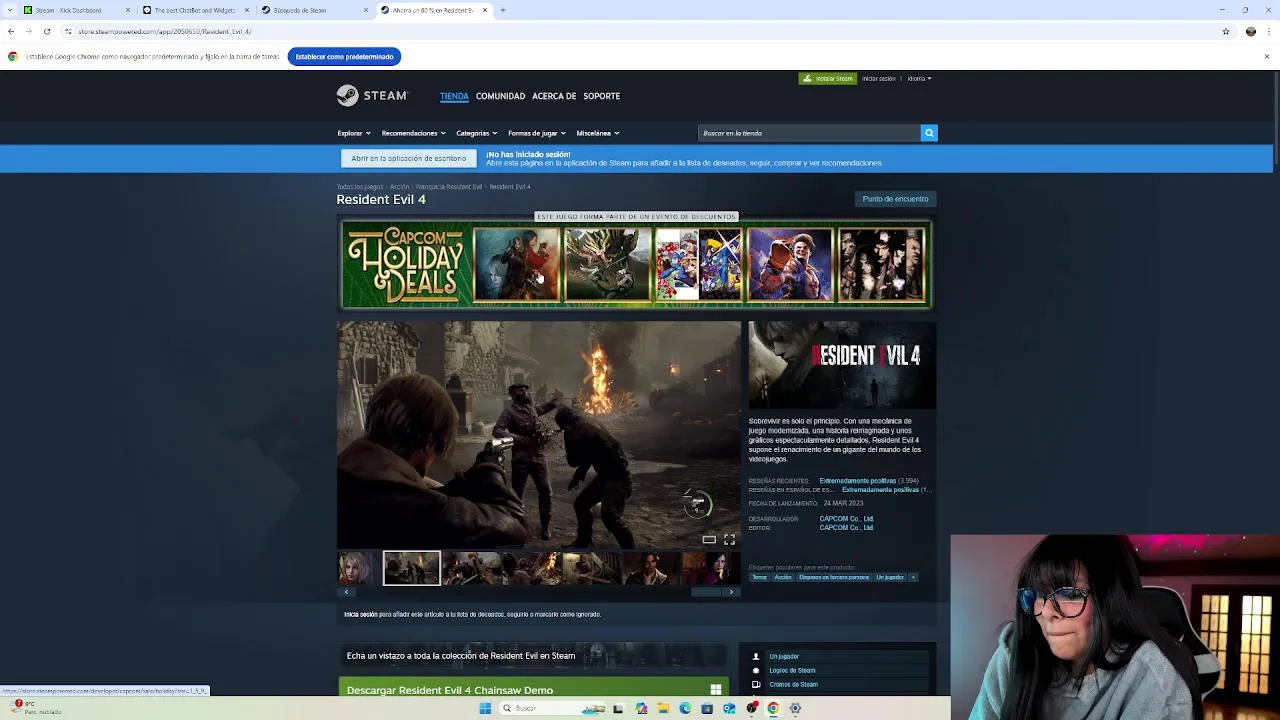Click the 'Buscar en la tienda' search field
The width and height of the screenshot is (1280, 720).
click(809, 133)
